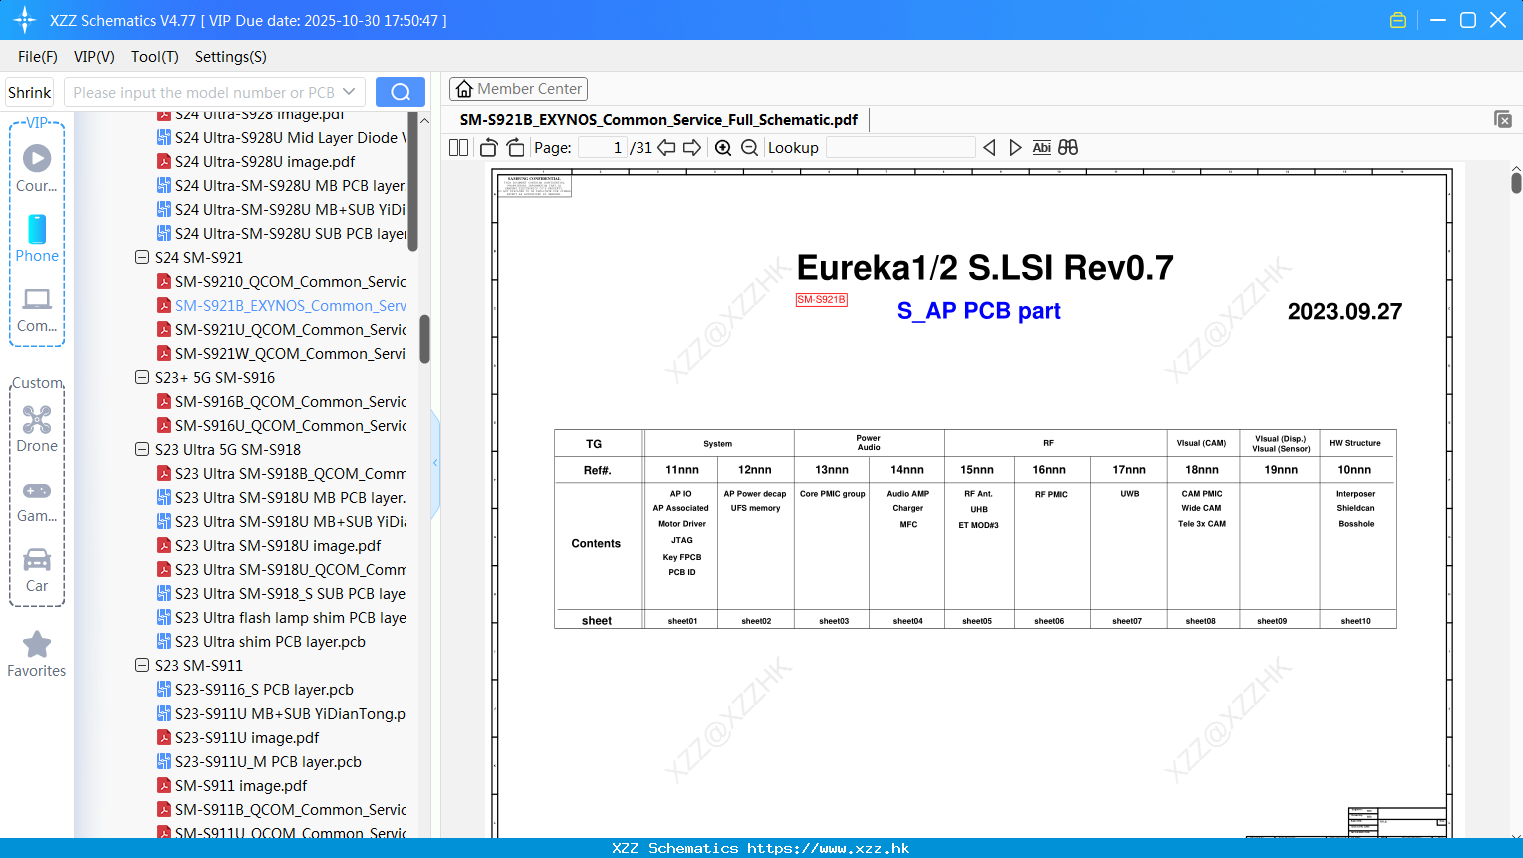Find next lookup result triangle
Viewport: 1523px width, 858px height.
(1015, 147)
